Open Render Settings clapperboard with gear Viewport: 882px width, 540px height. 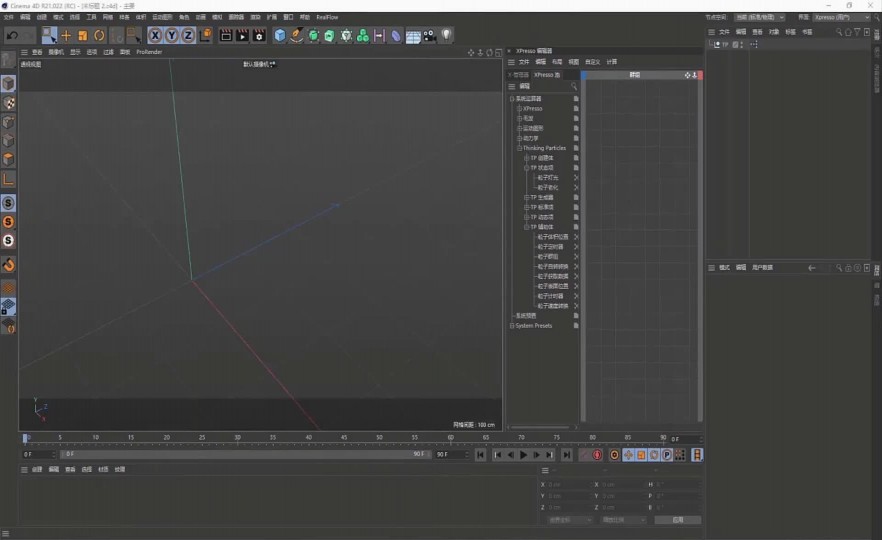(x=259, y=35)
